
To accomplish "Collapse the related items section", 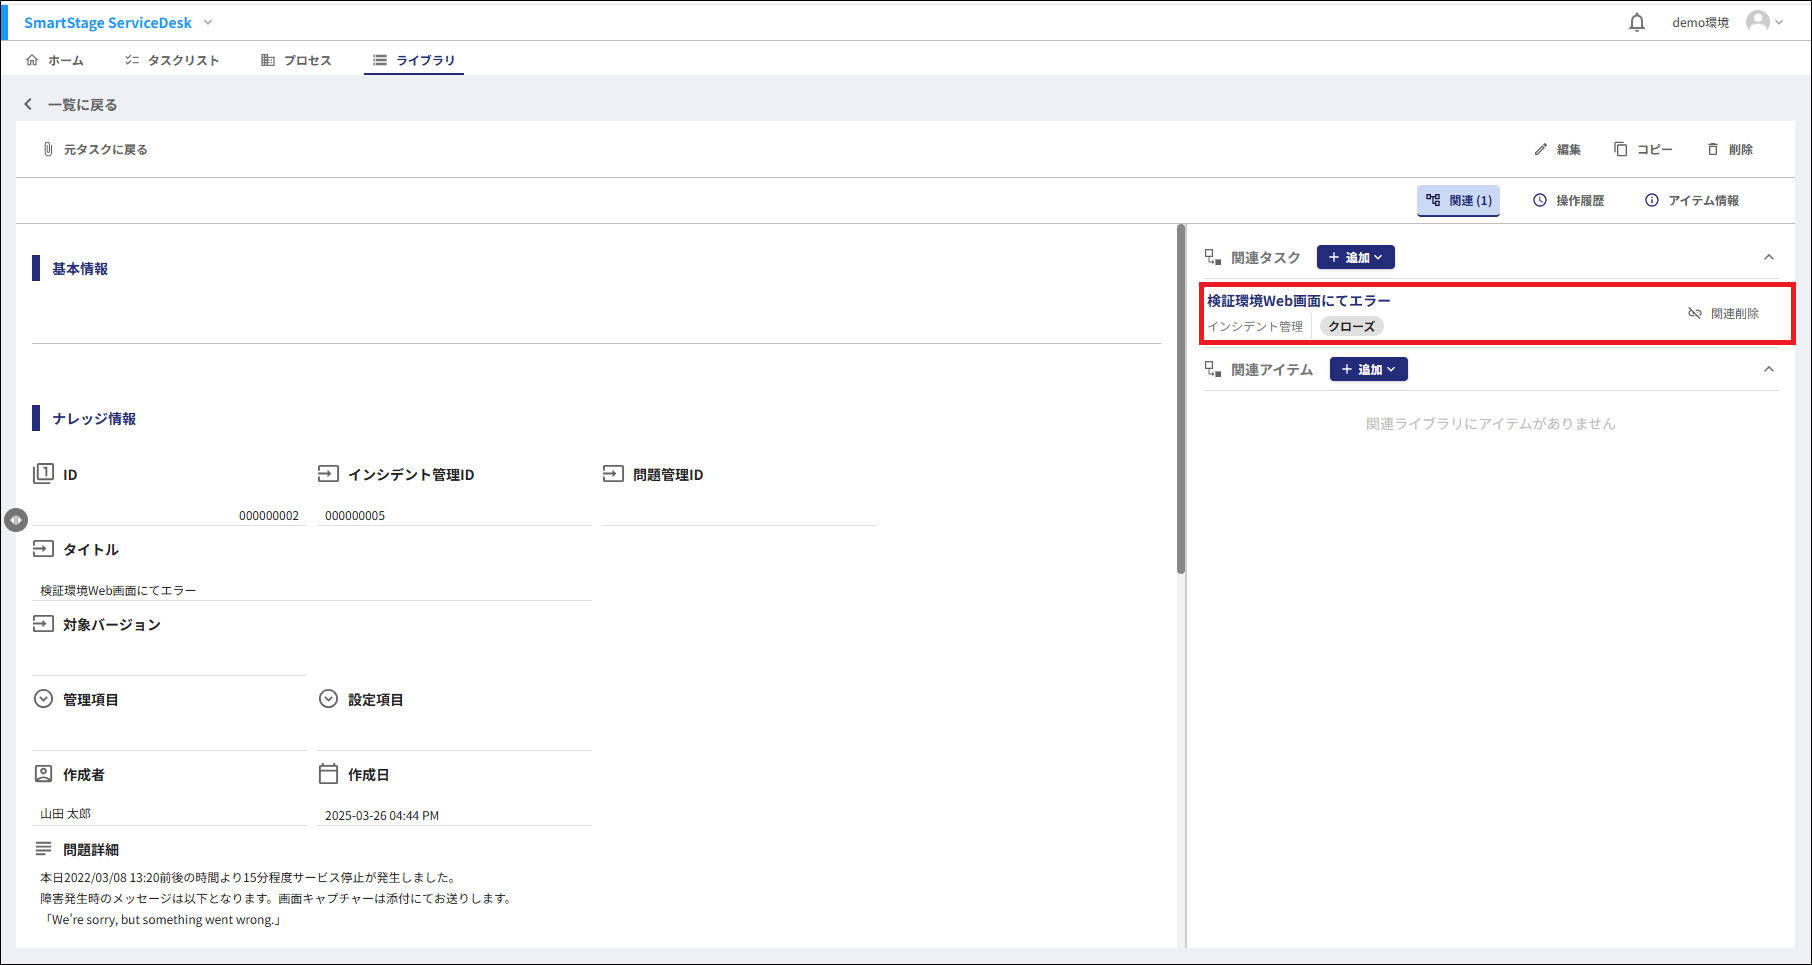I will pos(1768,369).
